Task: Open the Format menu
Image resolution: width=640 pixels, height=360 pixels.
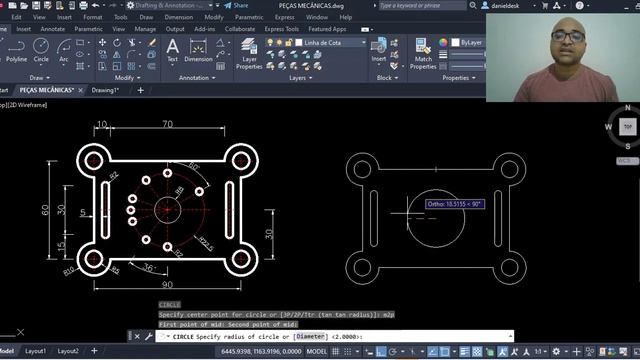Action: (93, 17)
